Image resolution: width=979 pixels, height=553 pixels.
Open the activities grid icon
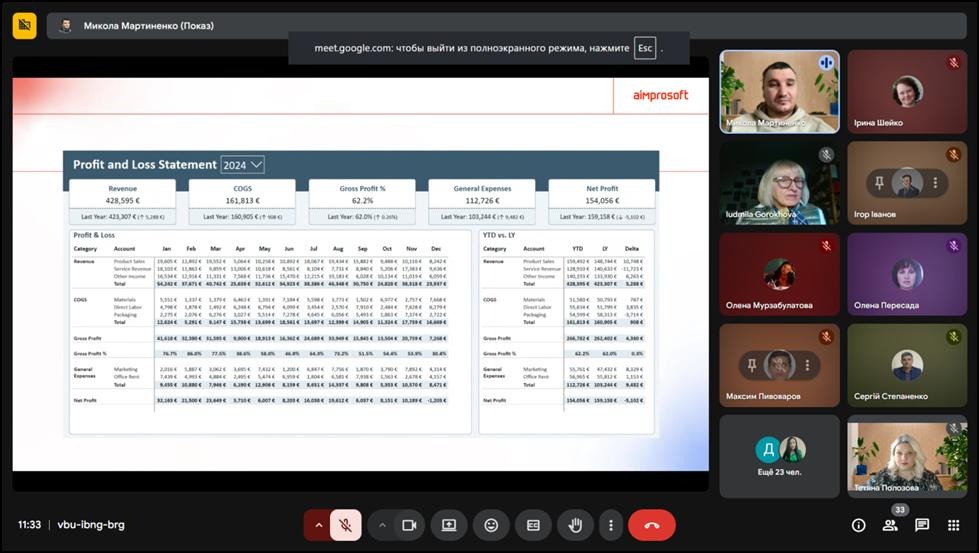pos(953,525)
